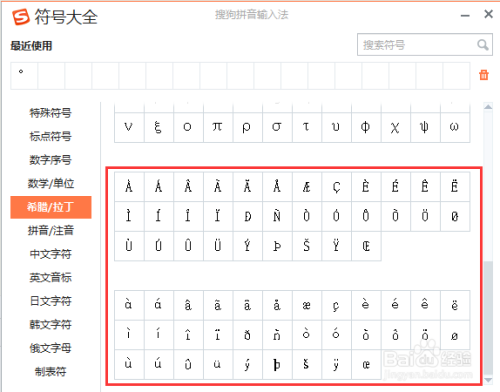The image size is (500, 392).
Task: Insert lowercase ð eth symbol
Action: tap(248, 335)
